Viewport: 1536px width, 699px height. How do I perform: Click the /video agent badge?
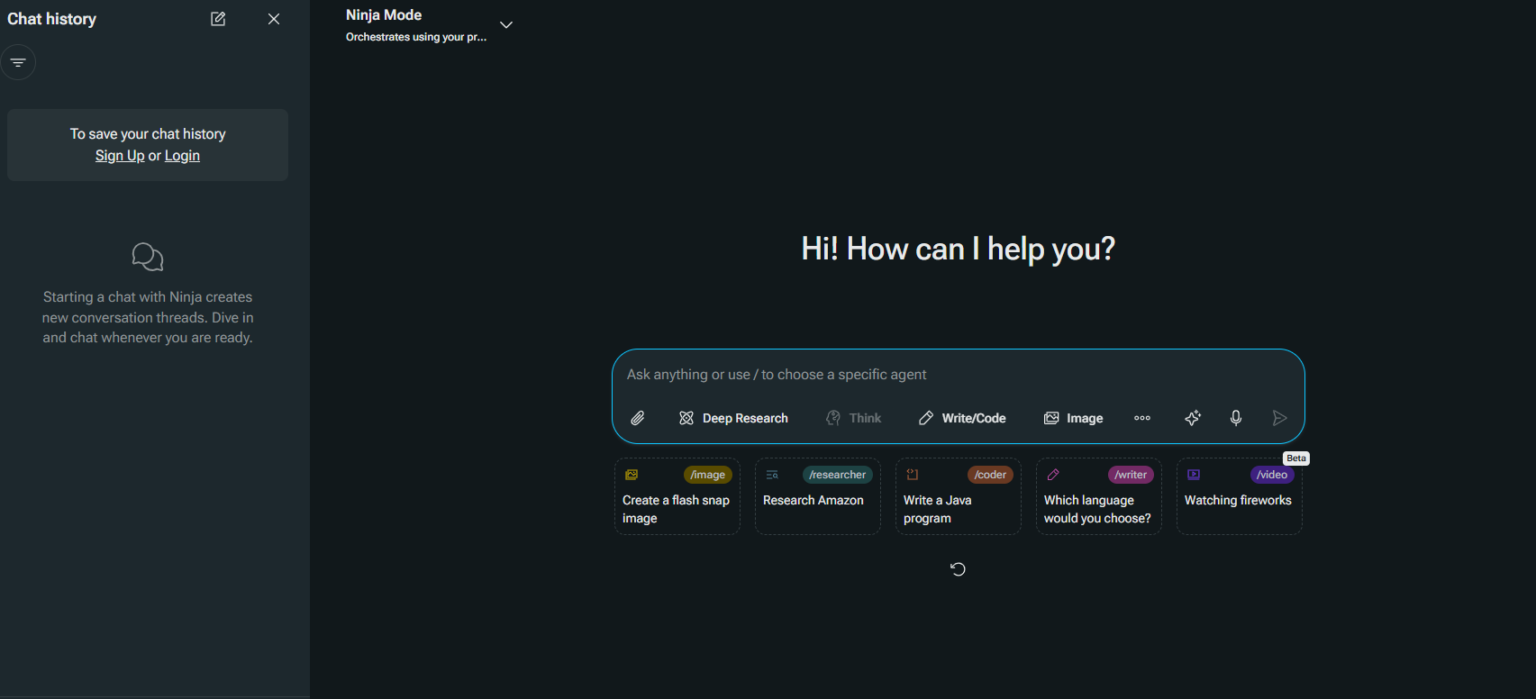pos(1271,474)
